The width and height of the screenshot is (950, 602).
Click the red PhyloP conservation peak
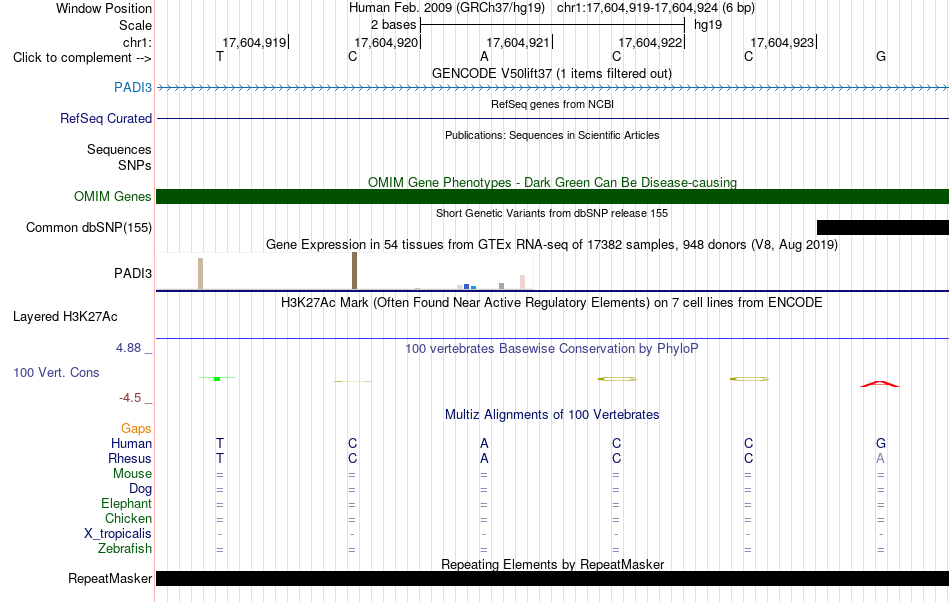click(x=880, y=384)
